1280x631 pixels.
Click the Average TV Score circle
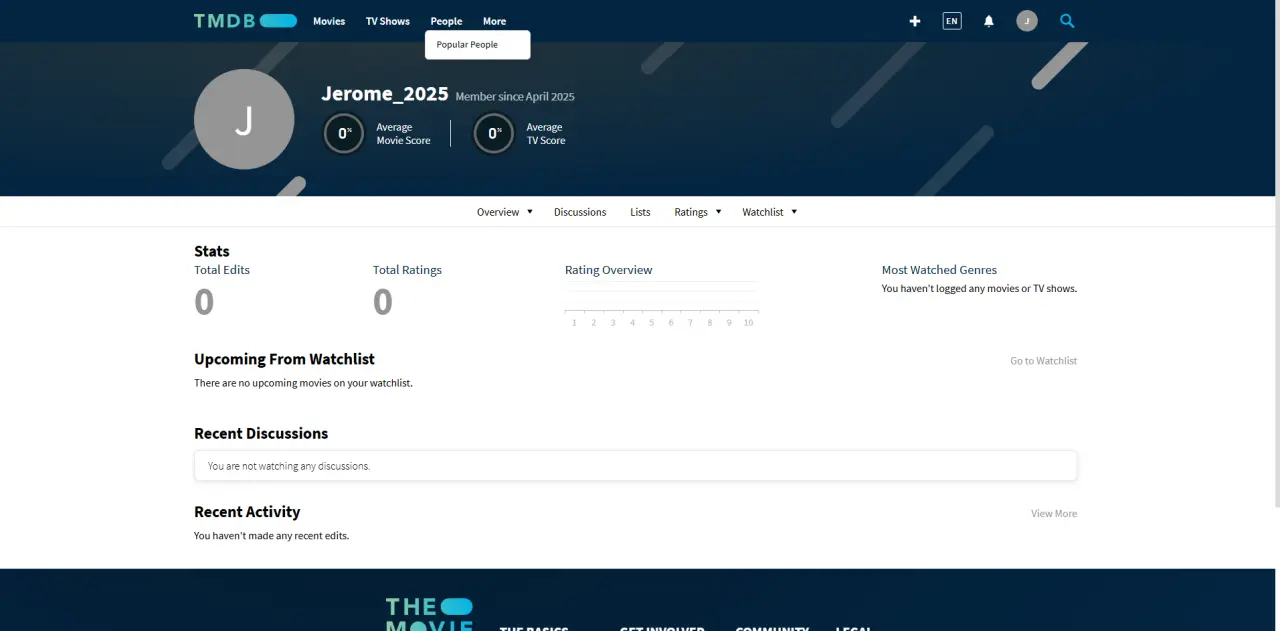point(493,133)
